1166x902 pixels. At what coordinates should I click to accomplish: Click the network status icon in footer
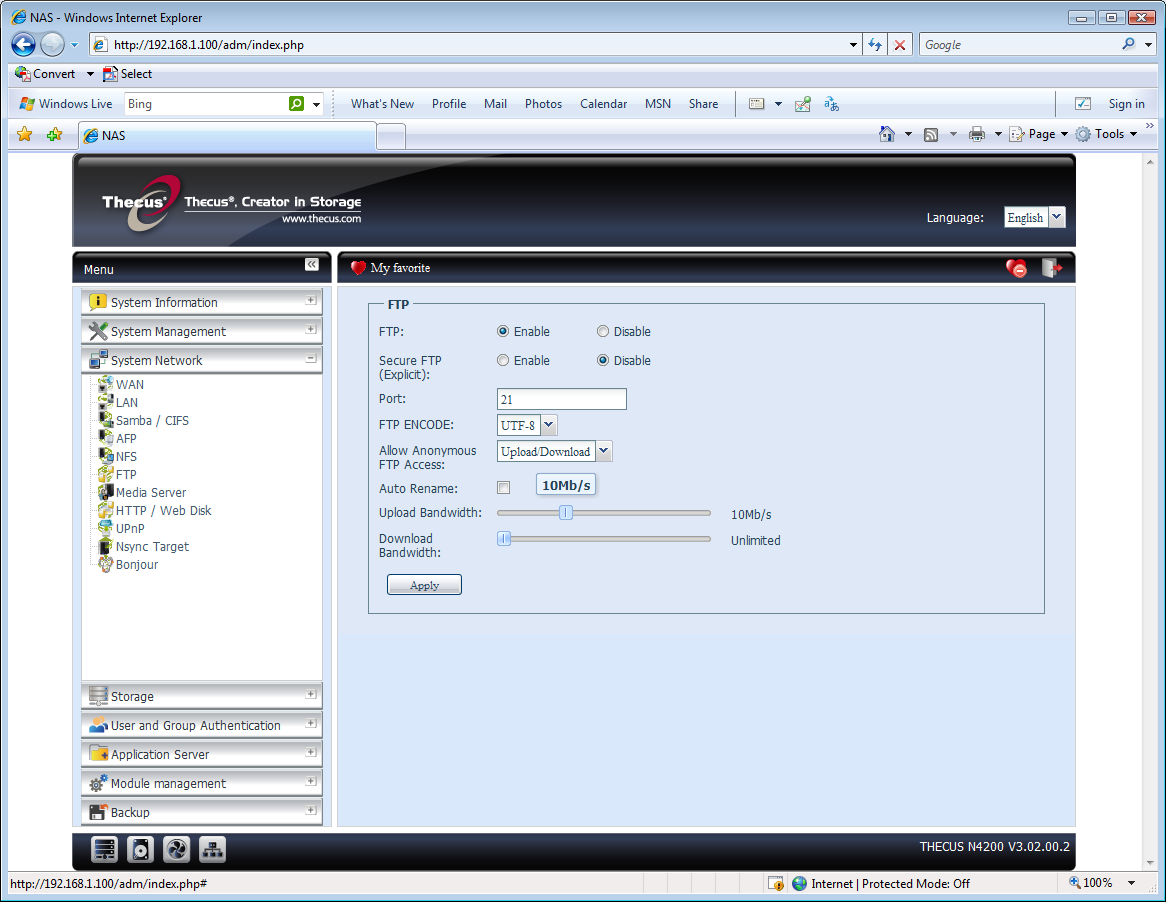pos(213,849)
